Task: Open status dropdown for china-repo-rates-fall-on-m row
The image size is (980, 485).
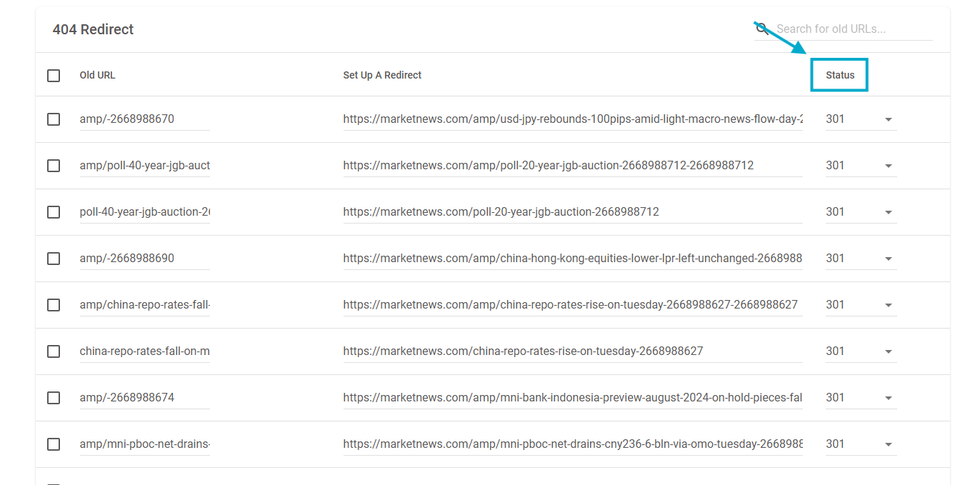Action: 887,352
